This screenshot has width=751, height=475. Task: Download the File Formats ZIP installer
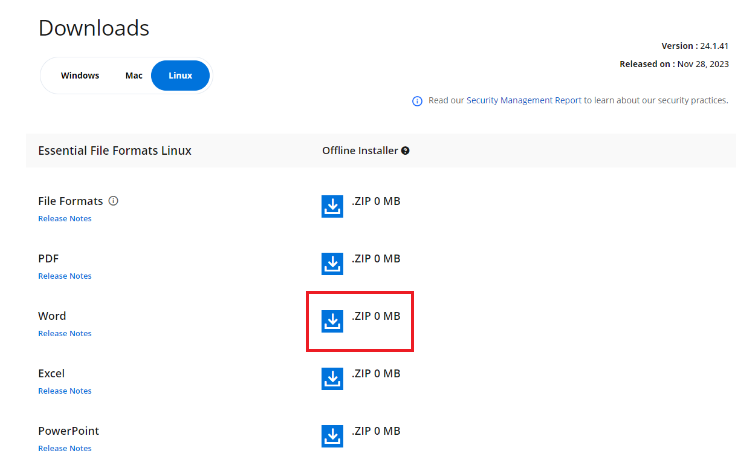[332, 206]
